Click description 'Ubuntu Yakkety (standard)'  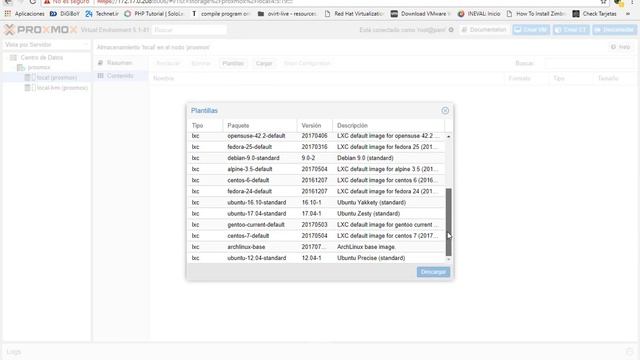(x=371, y=202)
